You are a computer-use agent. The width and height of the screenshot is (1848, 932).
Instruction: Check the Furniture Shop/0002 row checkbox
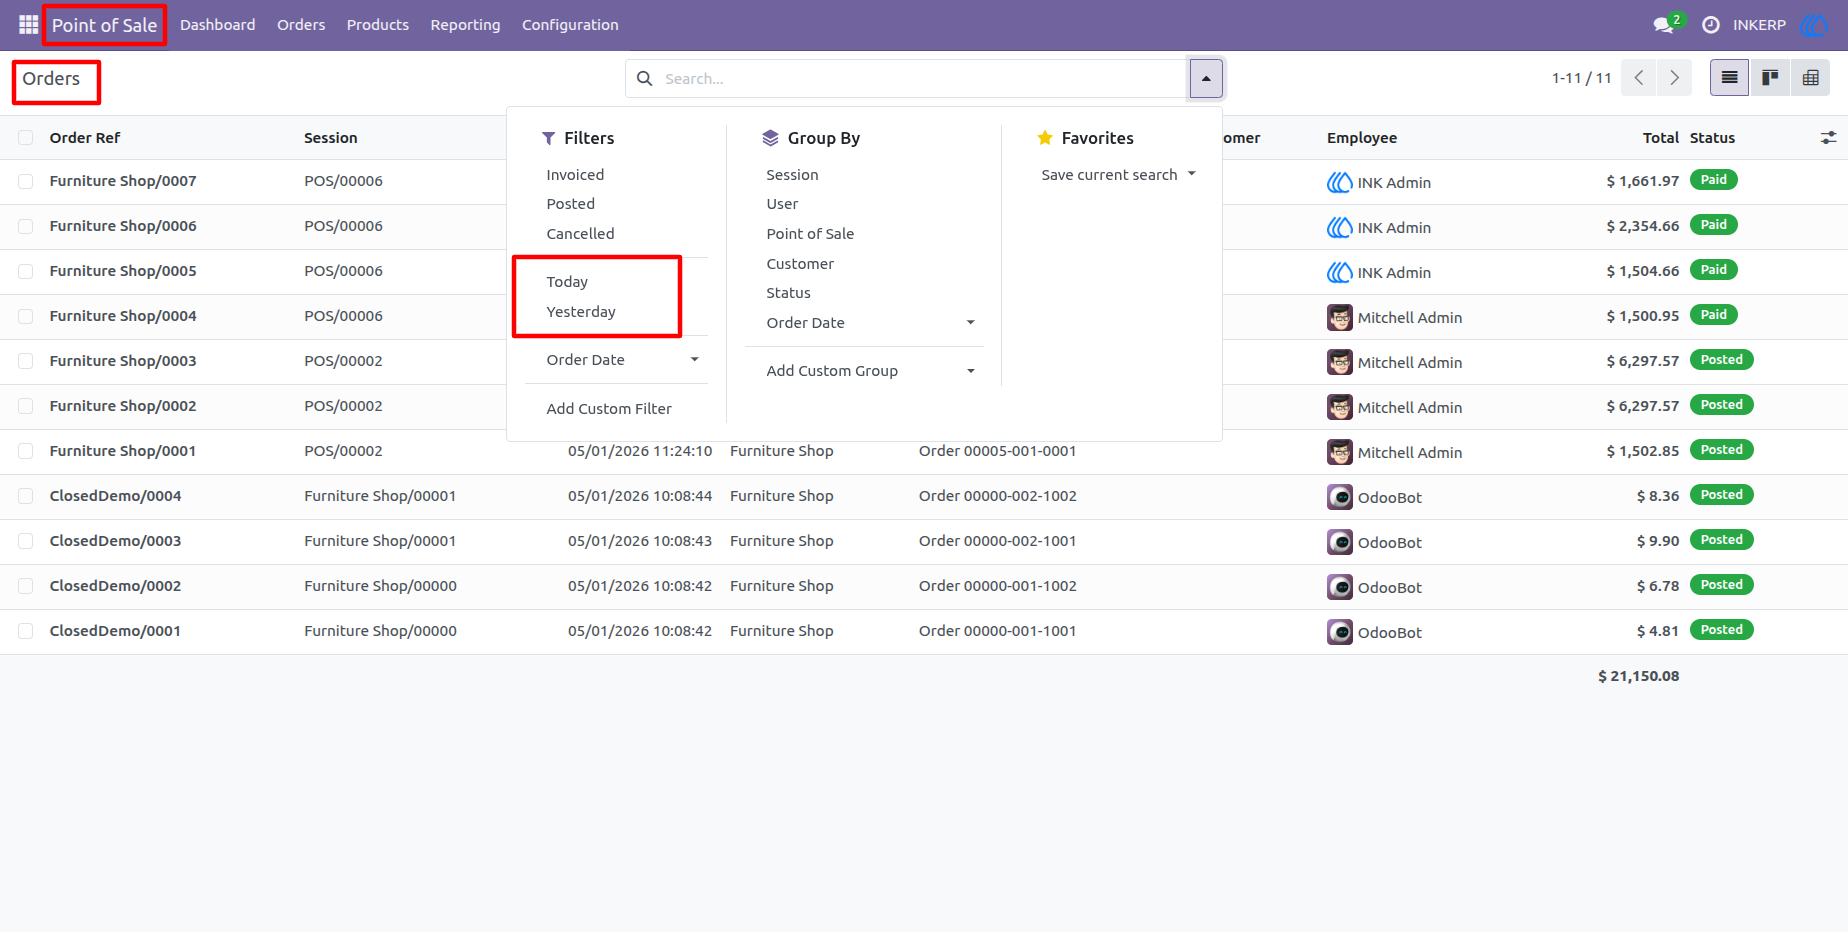26,406
